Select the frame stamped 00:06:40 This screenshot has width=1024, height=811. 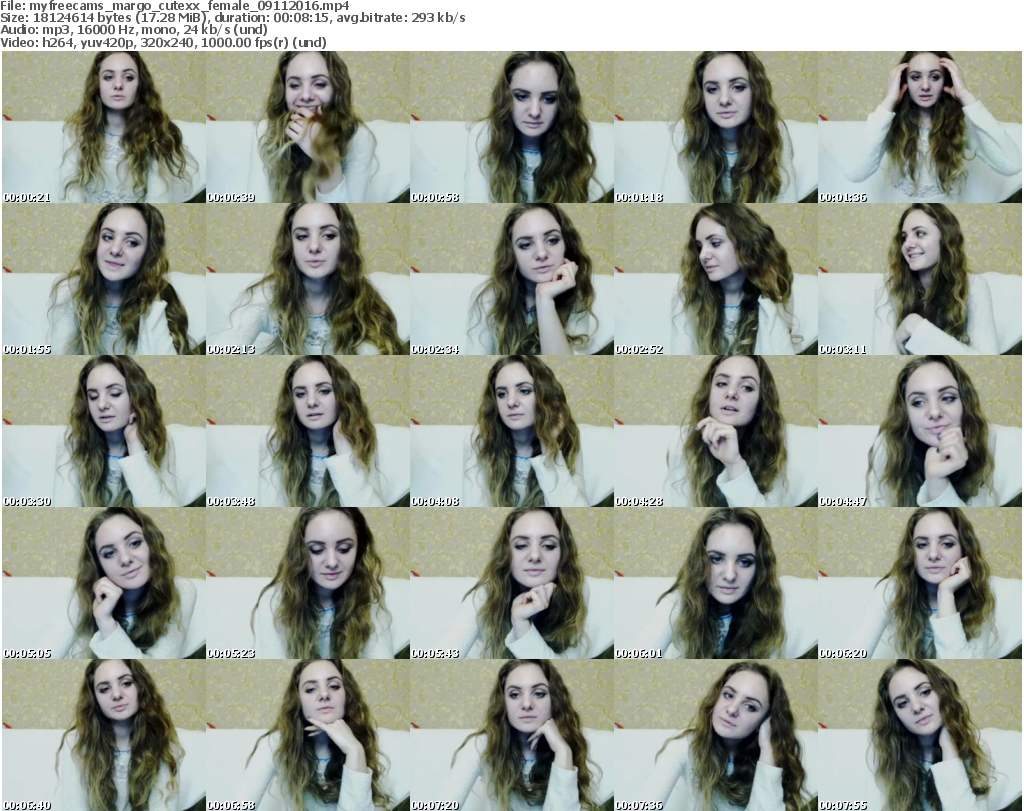coord(104,735)
